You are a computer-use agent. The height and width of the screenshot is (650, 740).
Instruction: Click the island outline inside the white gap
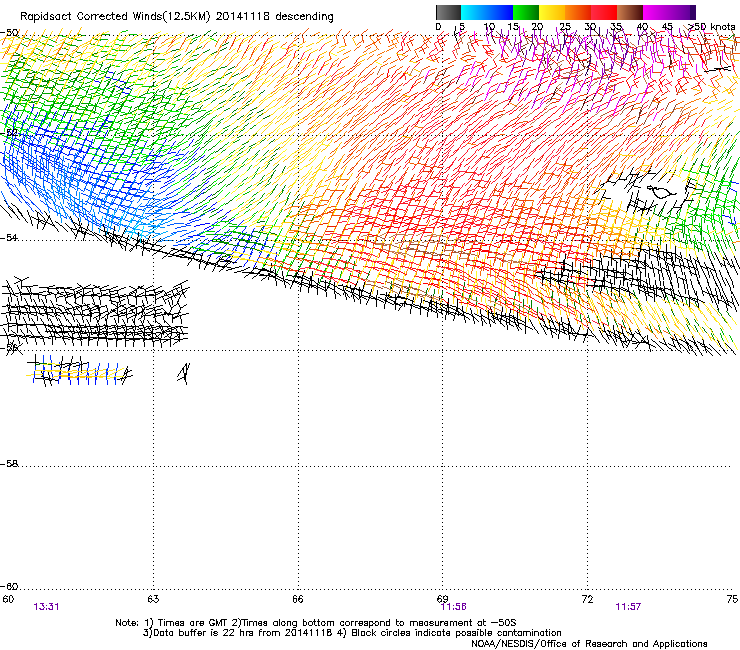click(662, 192)
